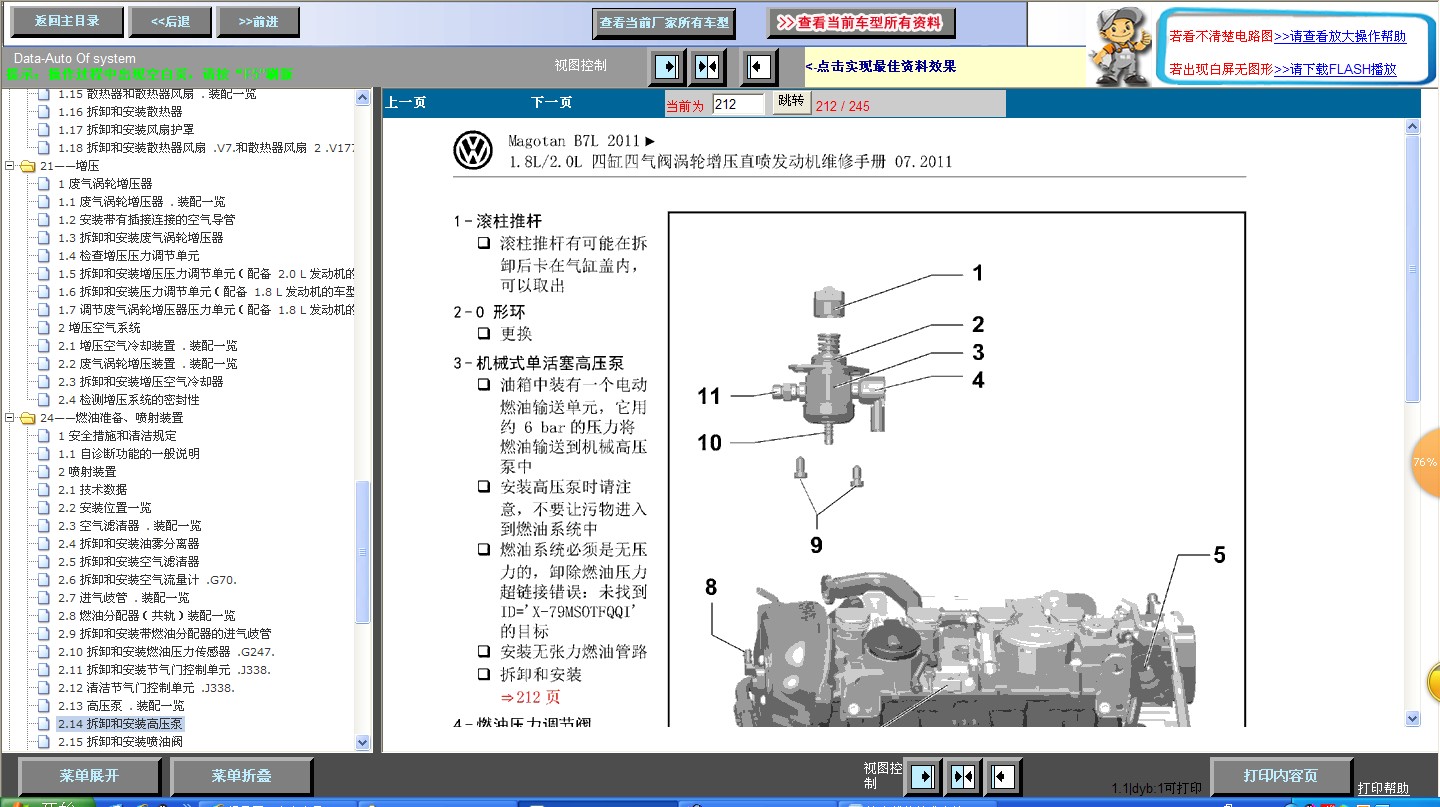Screen dimensions: 1440x807
Task: Open 1.3 拆卸和安装废气涡轮增压器
Action: coord(141,238)
